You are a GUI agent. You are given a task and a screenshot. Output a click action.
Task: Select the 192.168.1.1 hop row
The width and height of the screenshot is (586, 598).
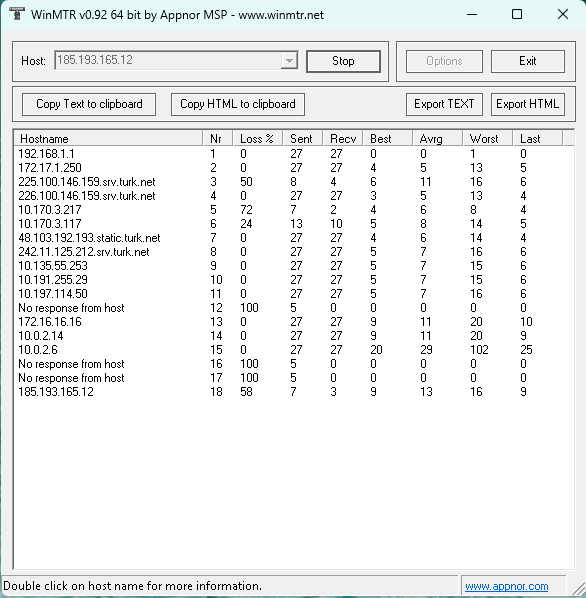pyautogui.click(x=294, y=154)
